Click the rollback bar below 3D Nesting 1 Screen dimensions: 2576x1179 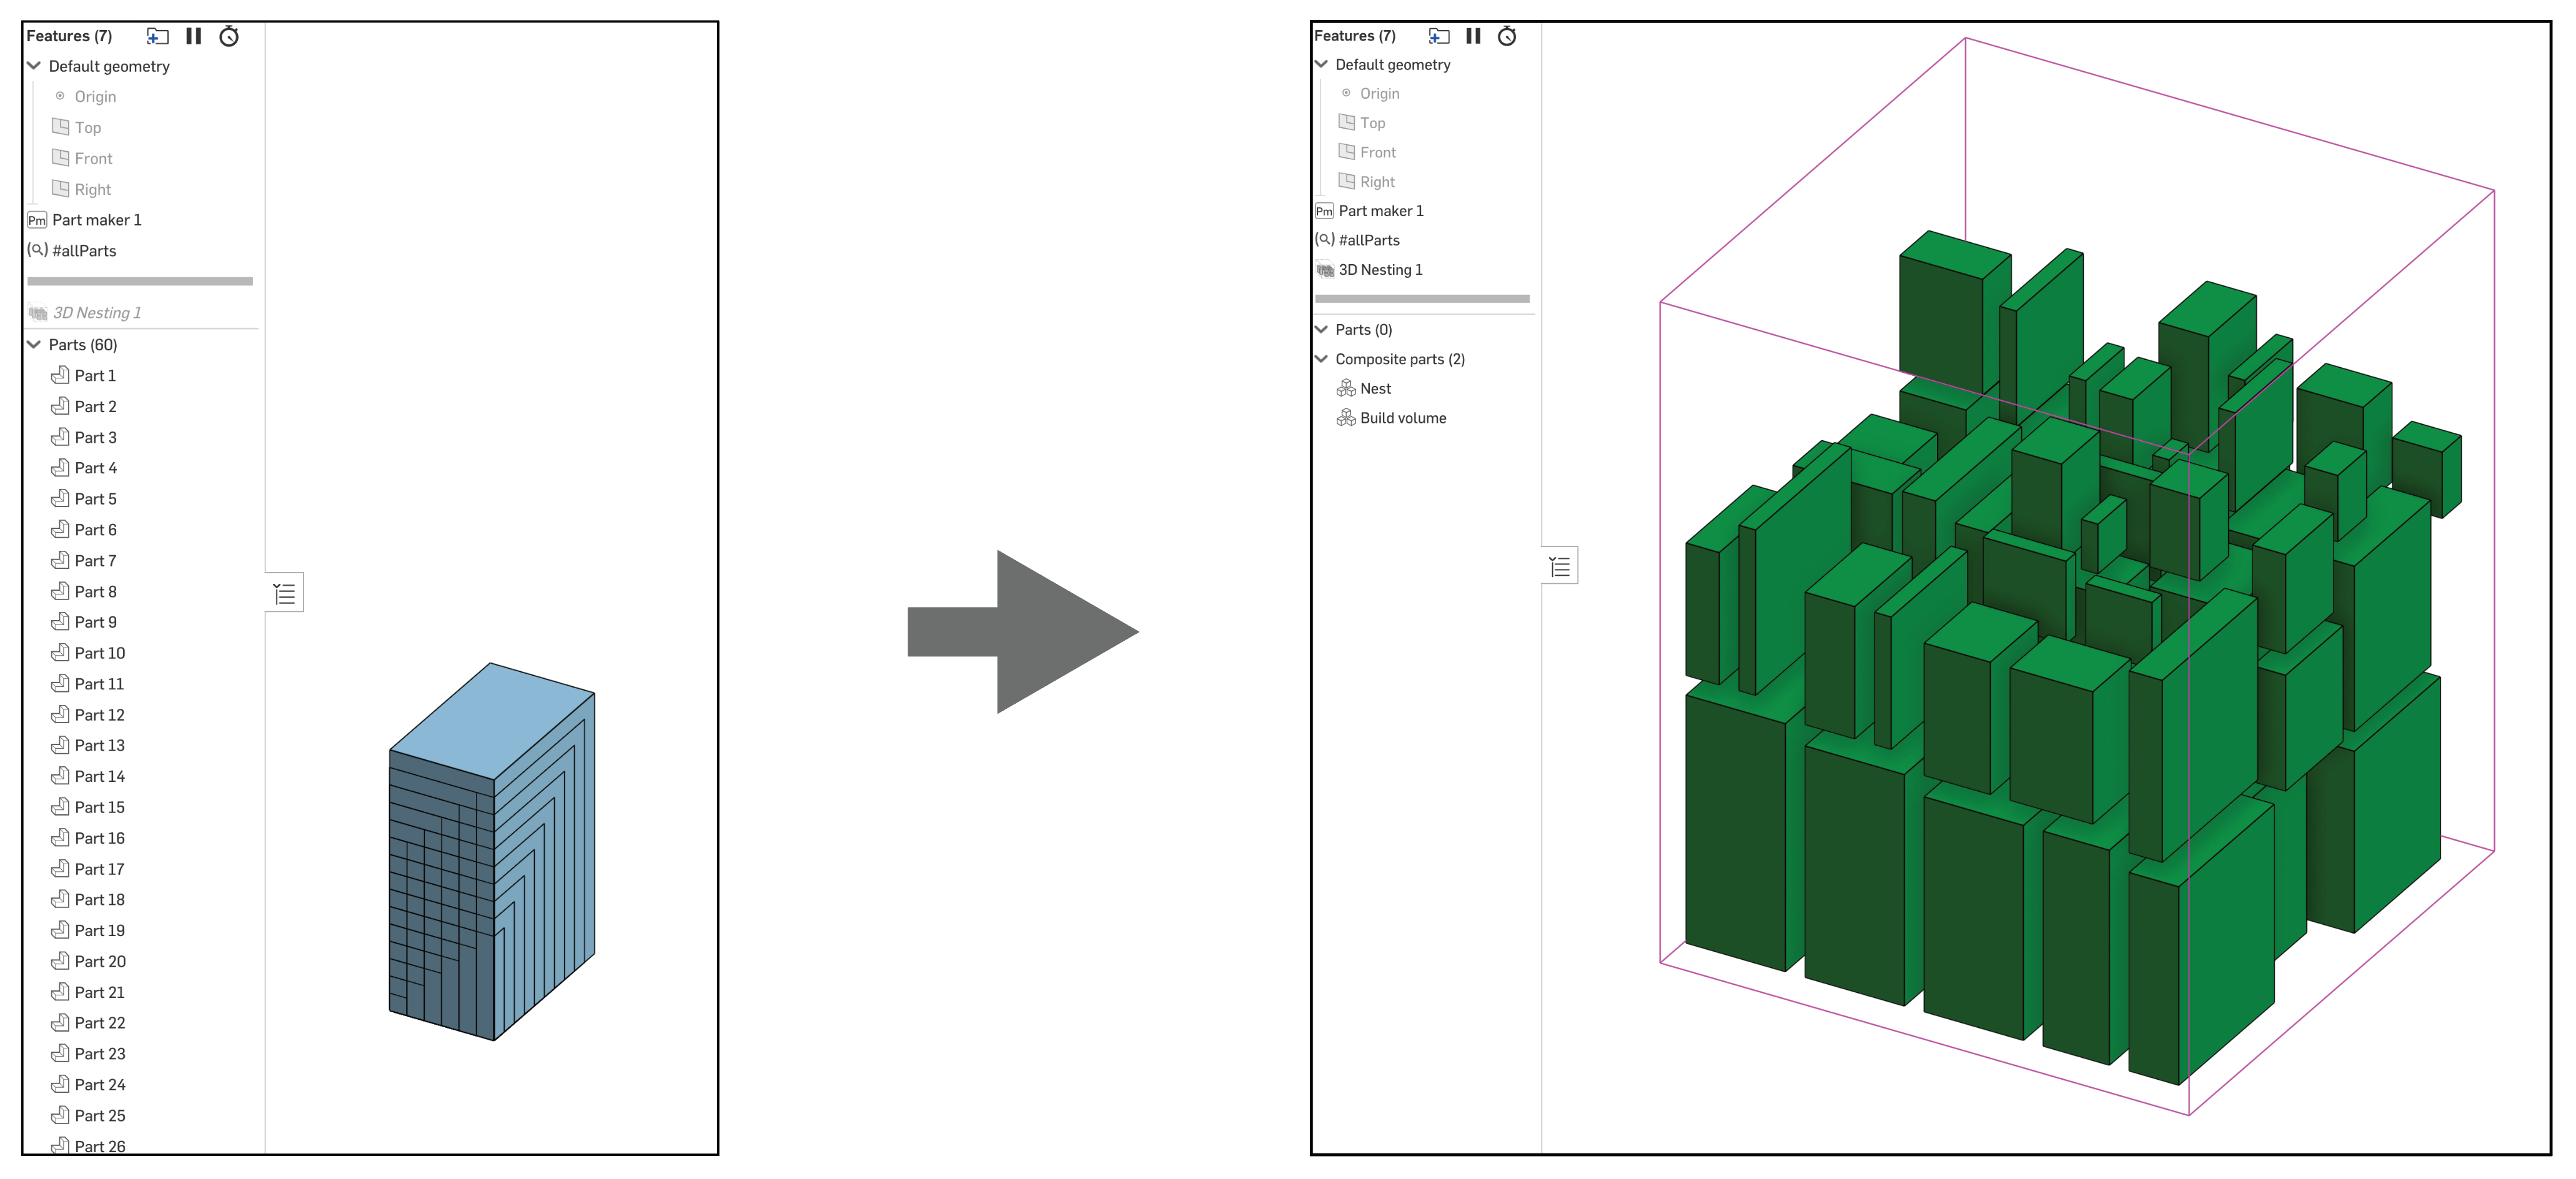(1422, 298)
